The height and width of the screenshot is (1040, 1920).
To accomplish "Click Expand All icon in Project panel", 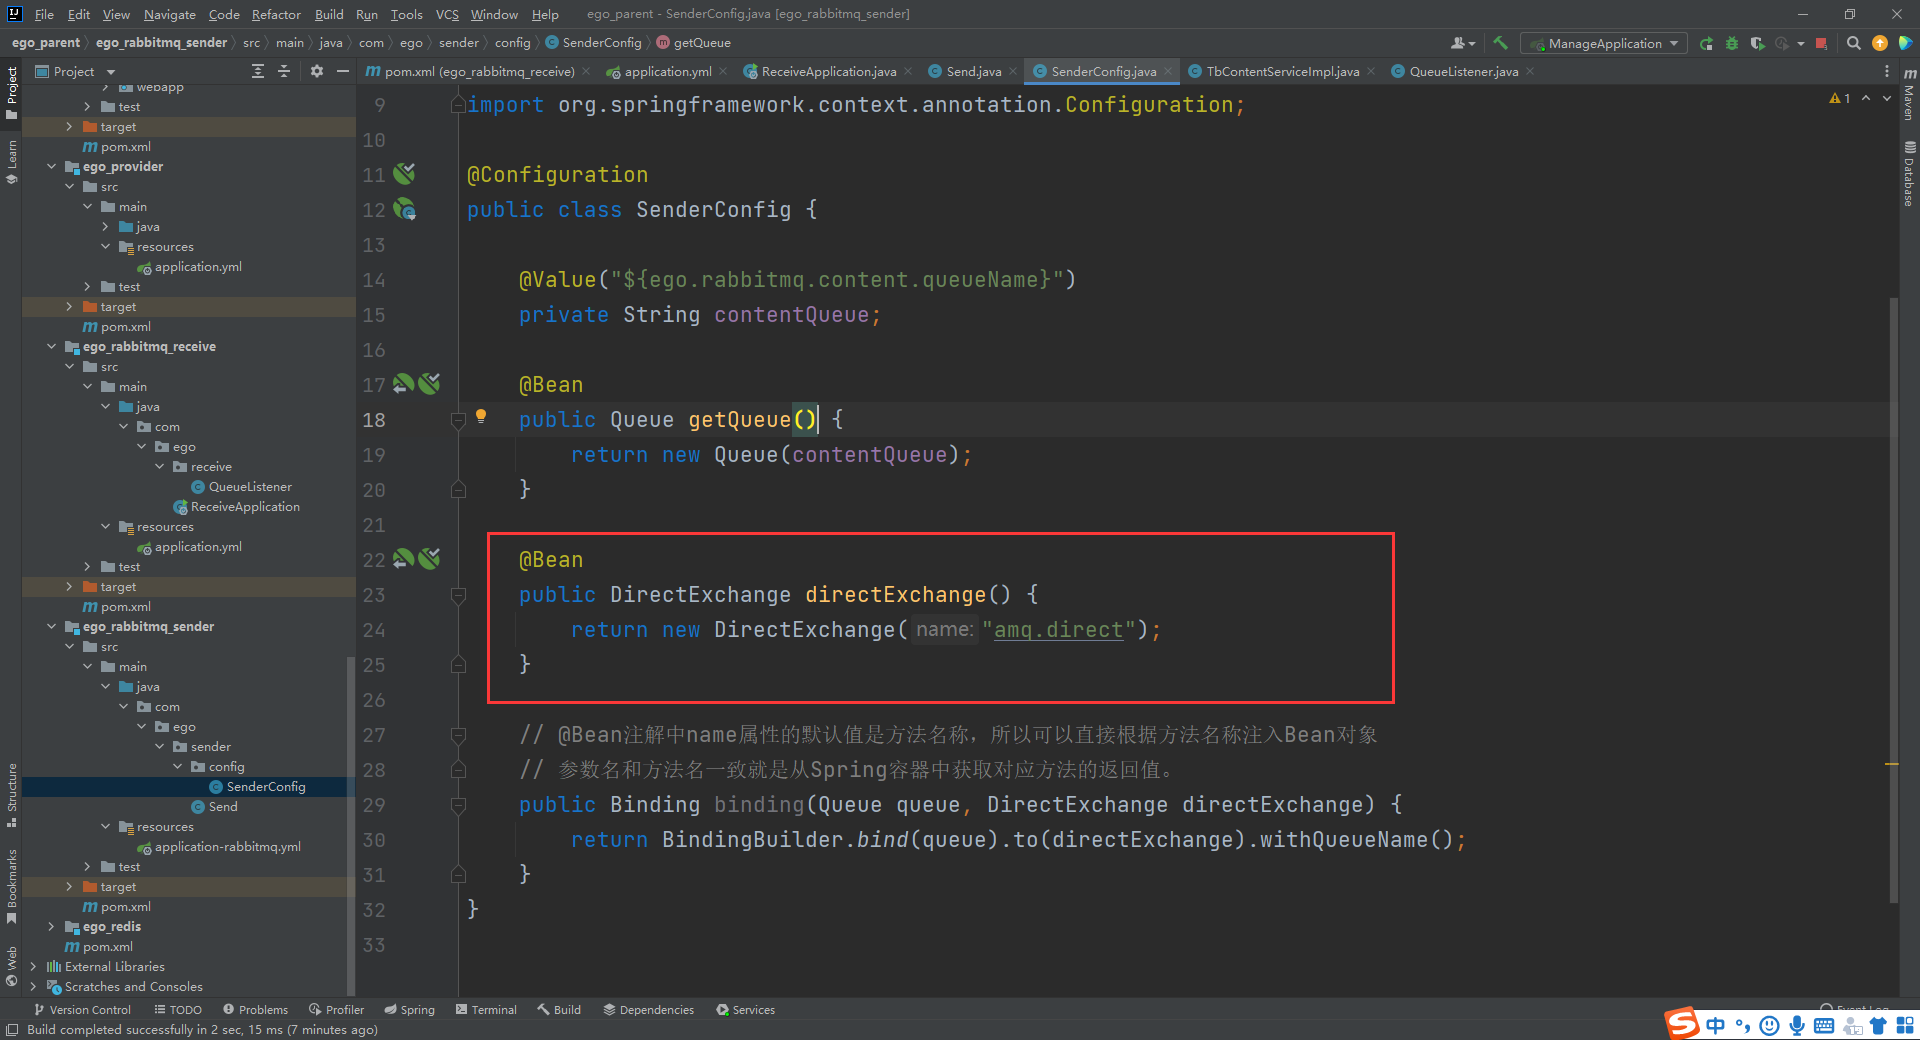I will (x=258, y=71).
